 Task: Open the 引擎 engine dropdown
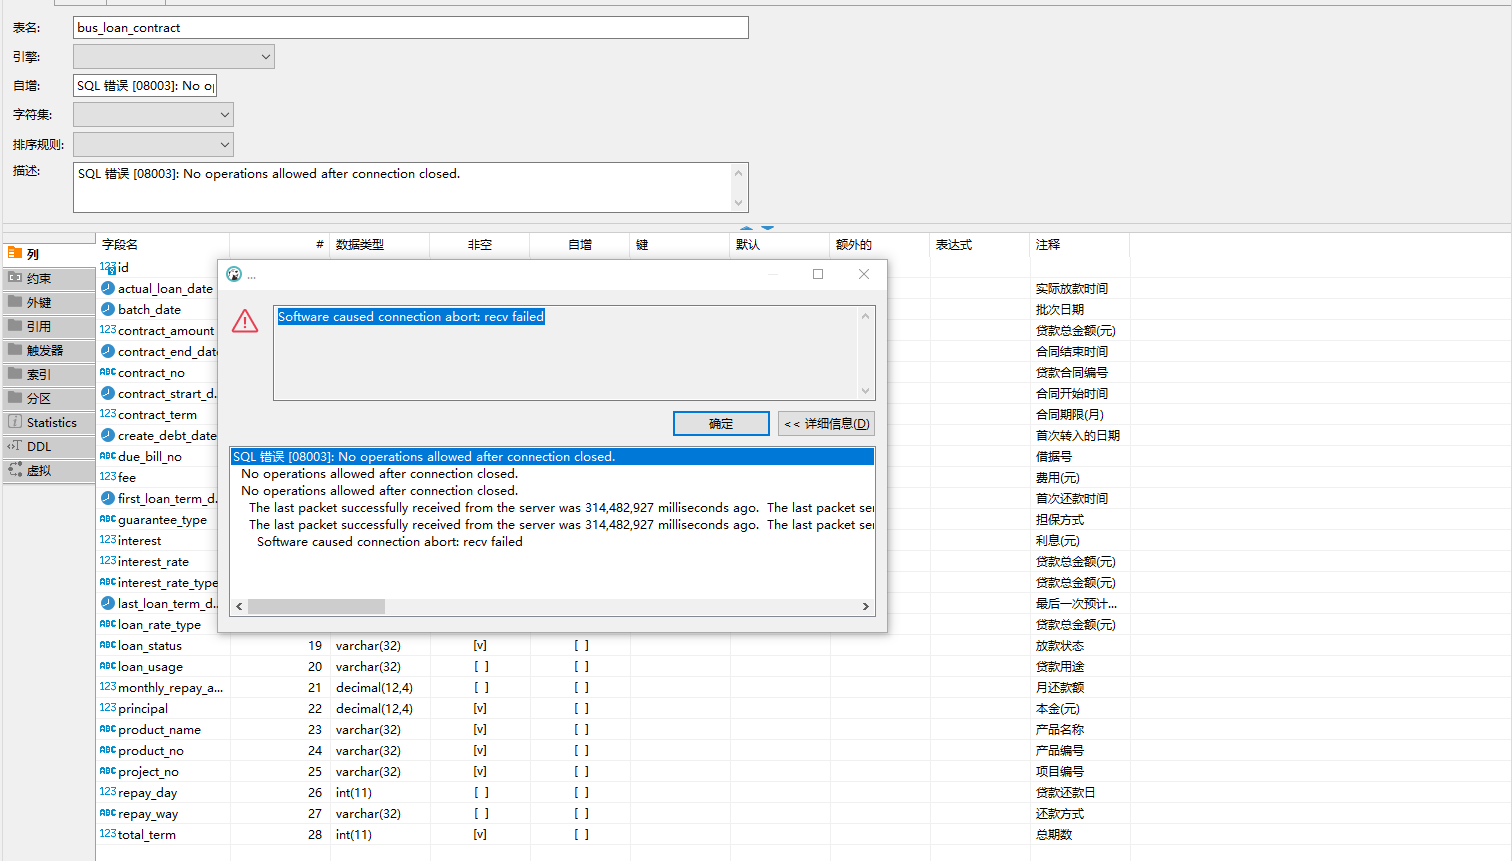(x=263, y=56)
